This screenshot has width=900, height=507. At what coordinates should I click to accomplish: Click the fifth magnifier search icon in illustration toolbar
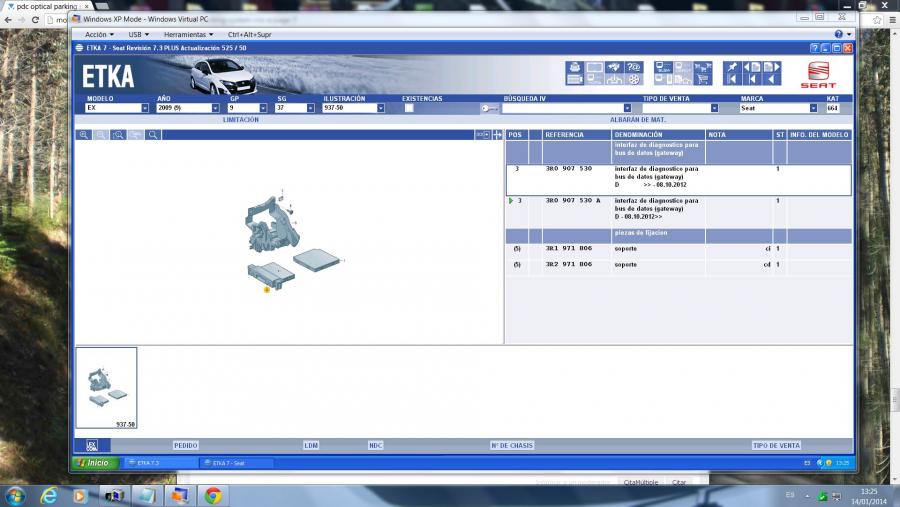coord(153,135)
